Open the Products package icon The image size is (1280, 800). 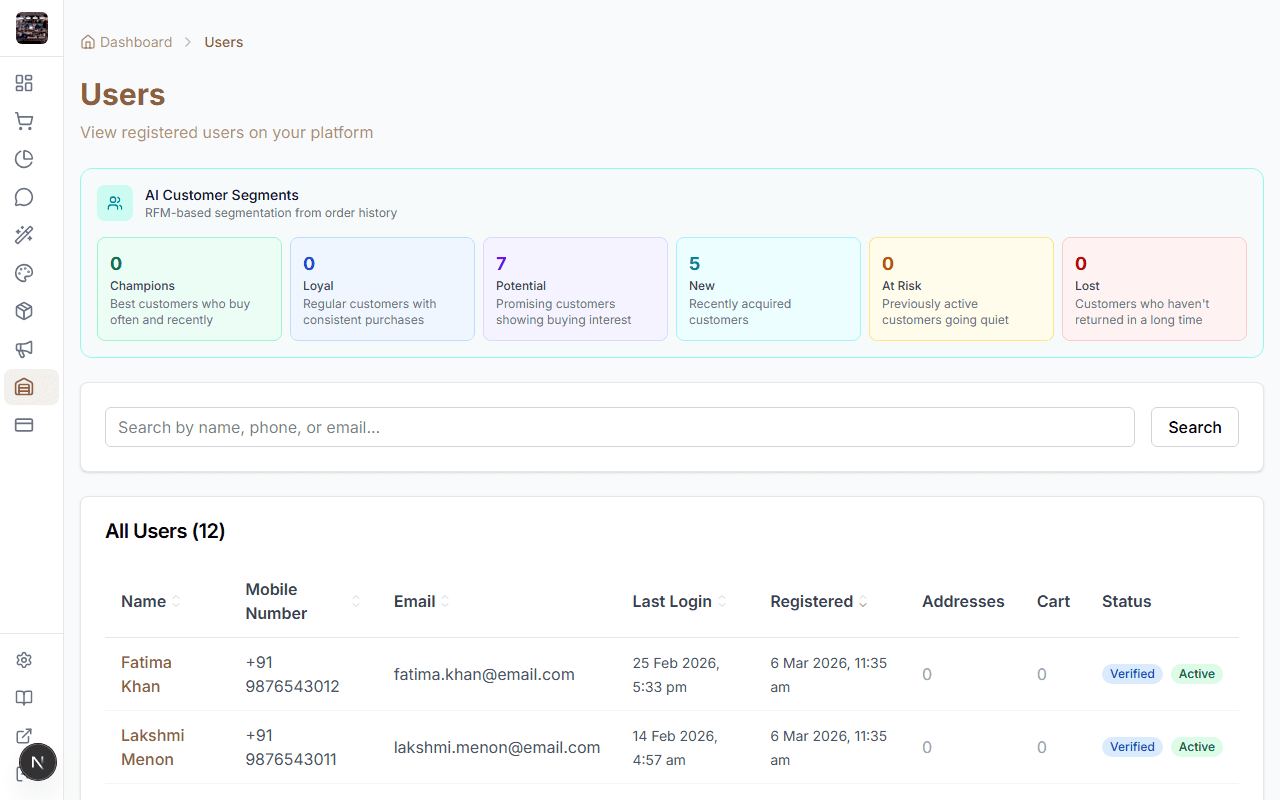click(24, 311)
